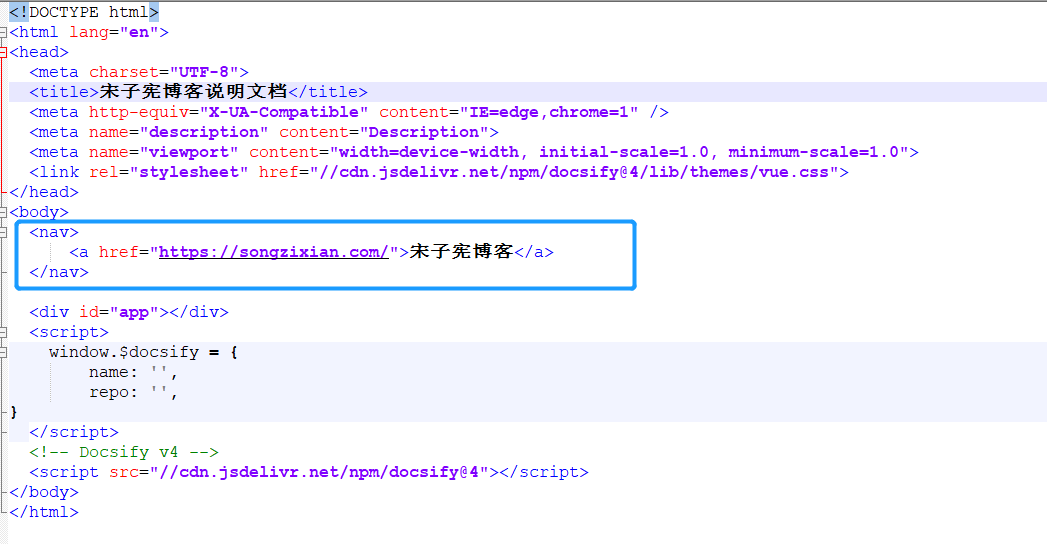Place cursor on the closing </body> tag
Viewport: 1047px width, 544px height.
(x=44, y=493)
